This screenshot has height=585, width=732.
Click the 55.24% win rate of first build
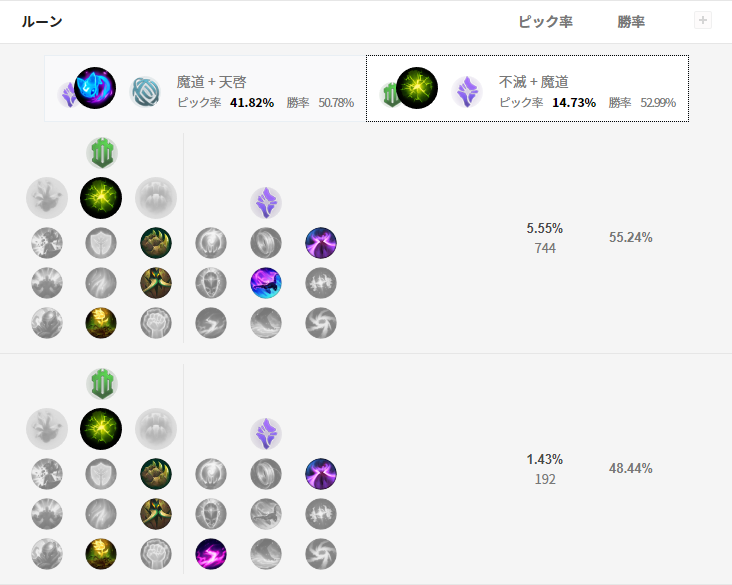(631, 237)
